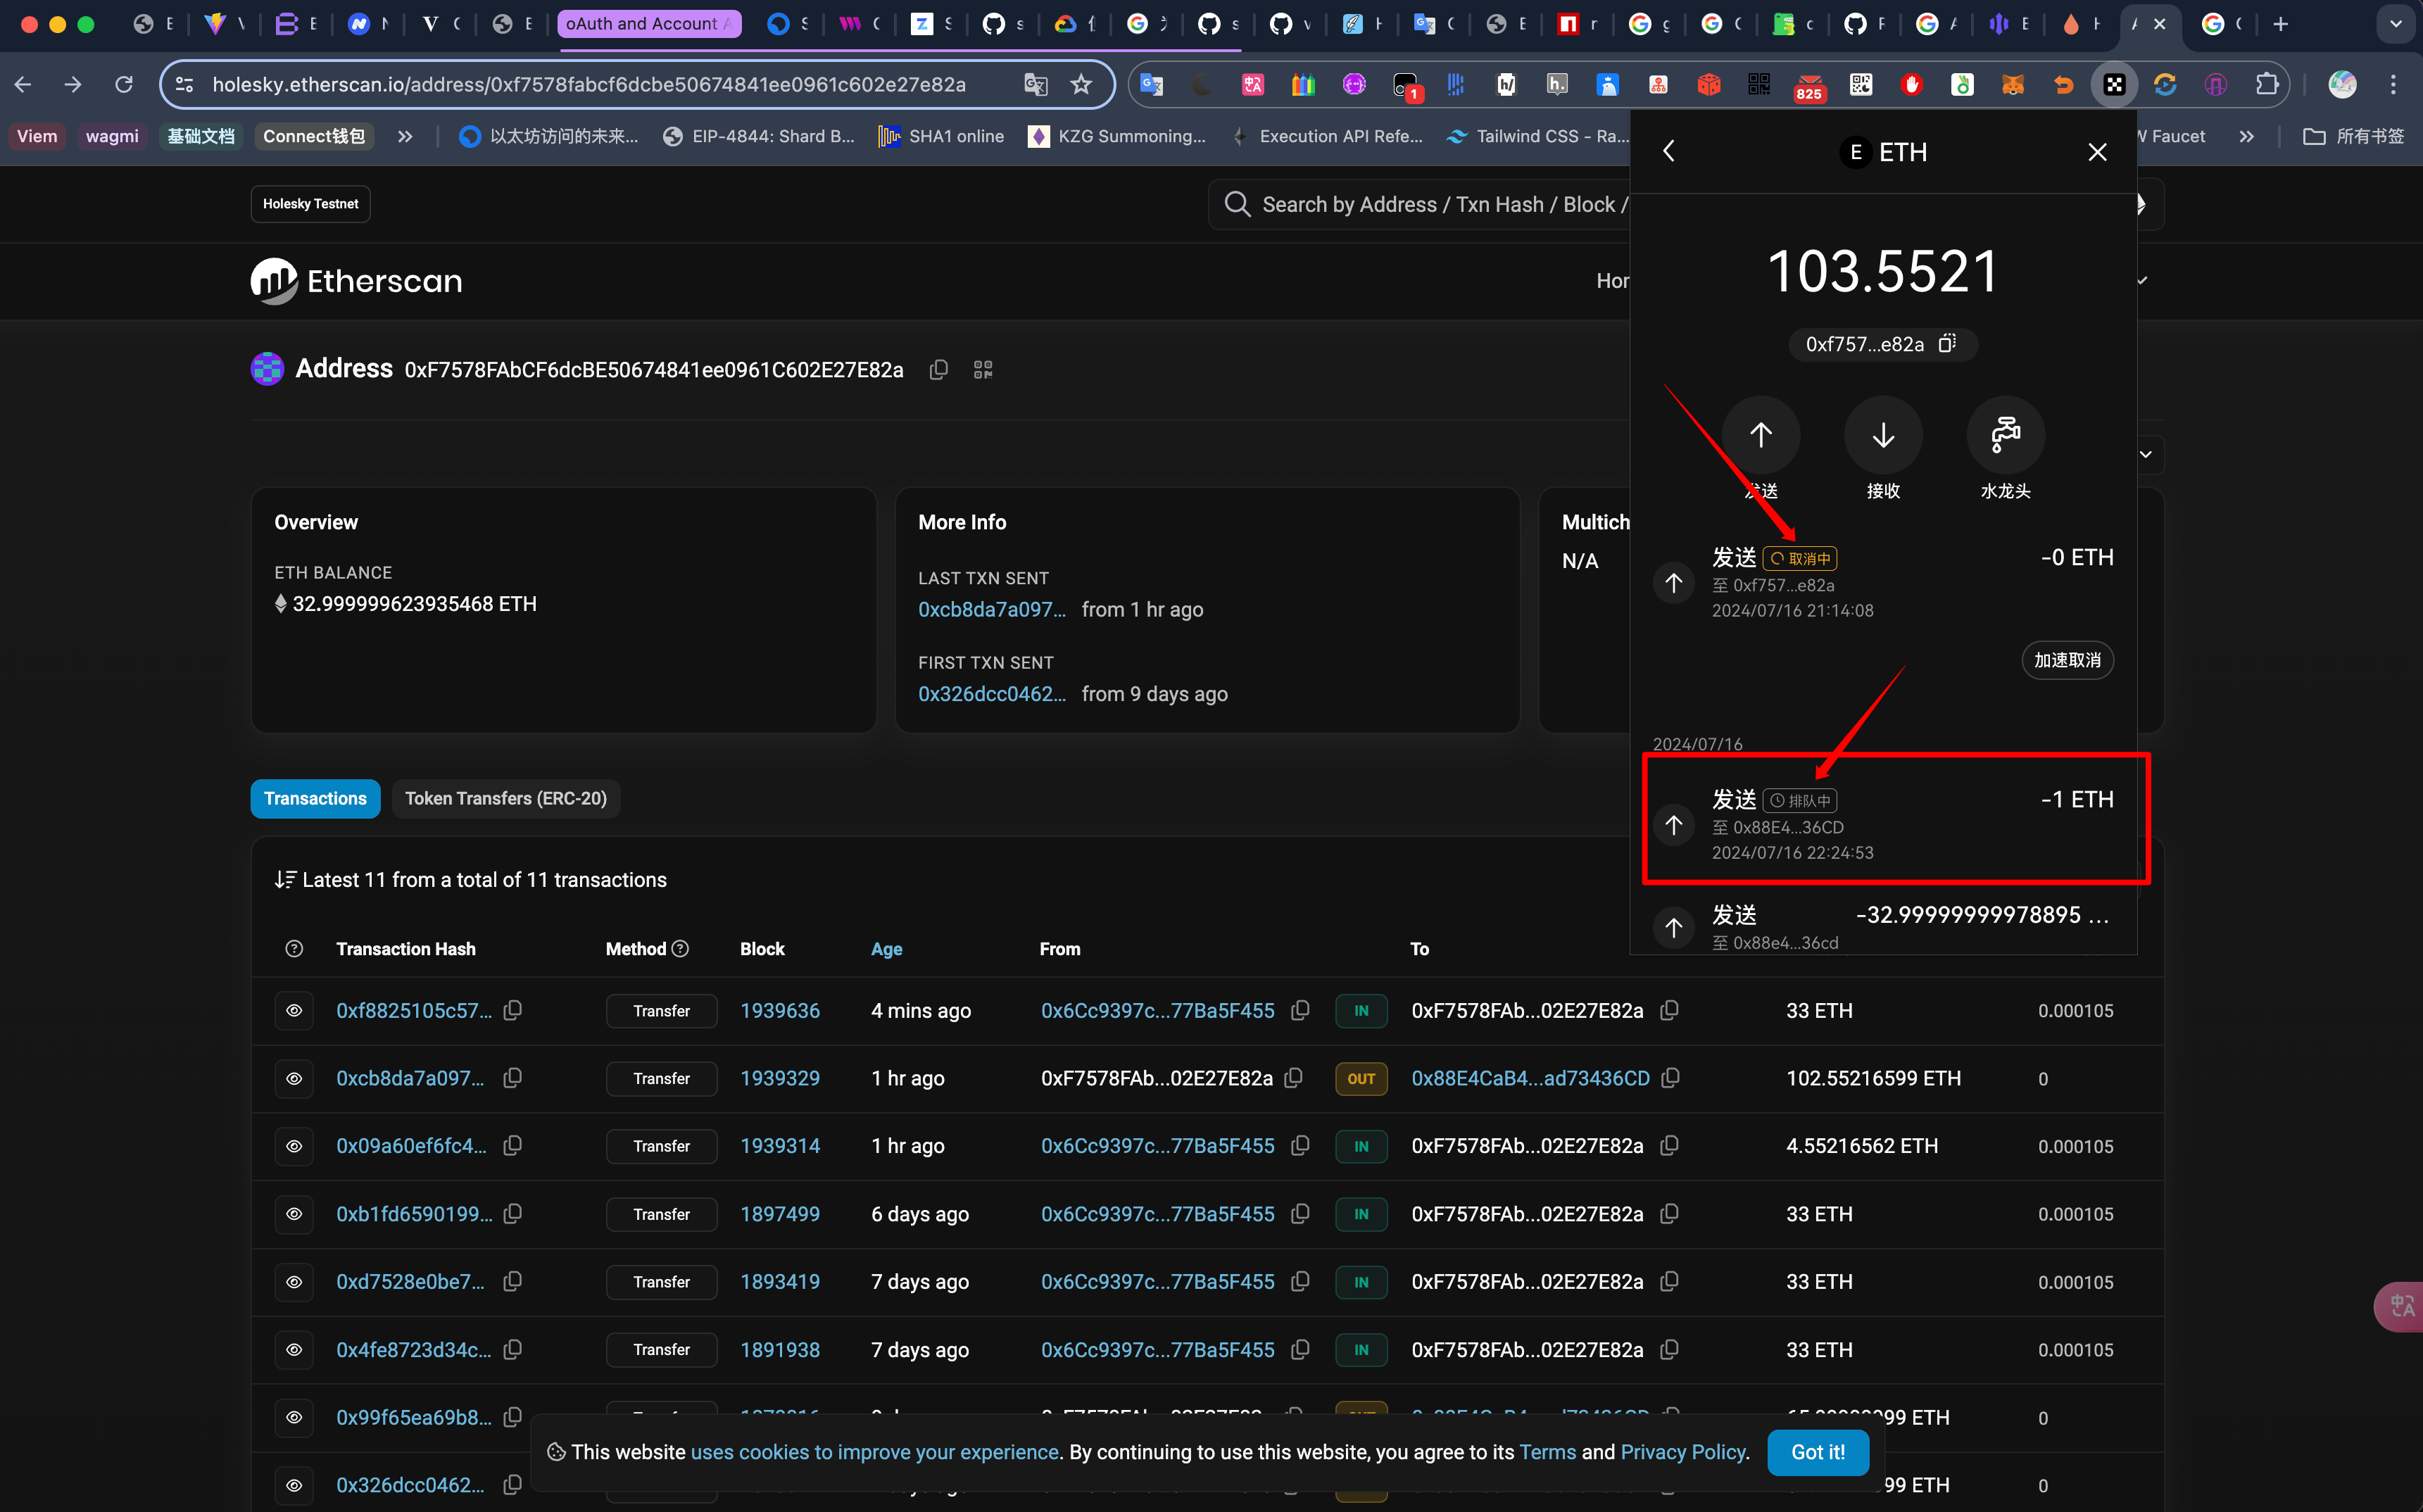Preview transaction 0x09a60ef6fc4 with eye icon
The height and width of the screenshot is (1512, 2423).
294,1146
